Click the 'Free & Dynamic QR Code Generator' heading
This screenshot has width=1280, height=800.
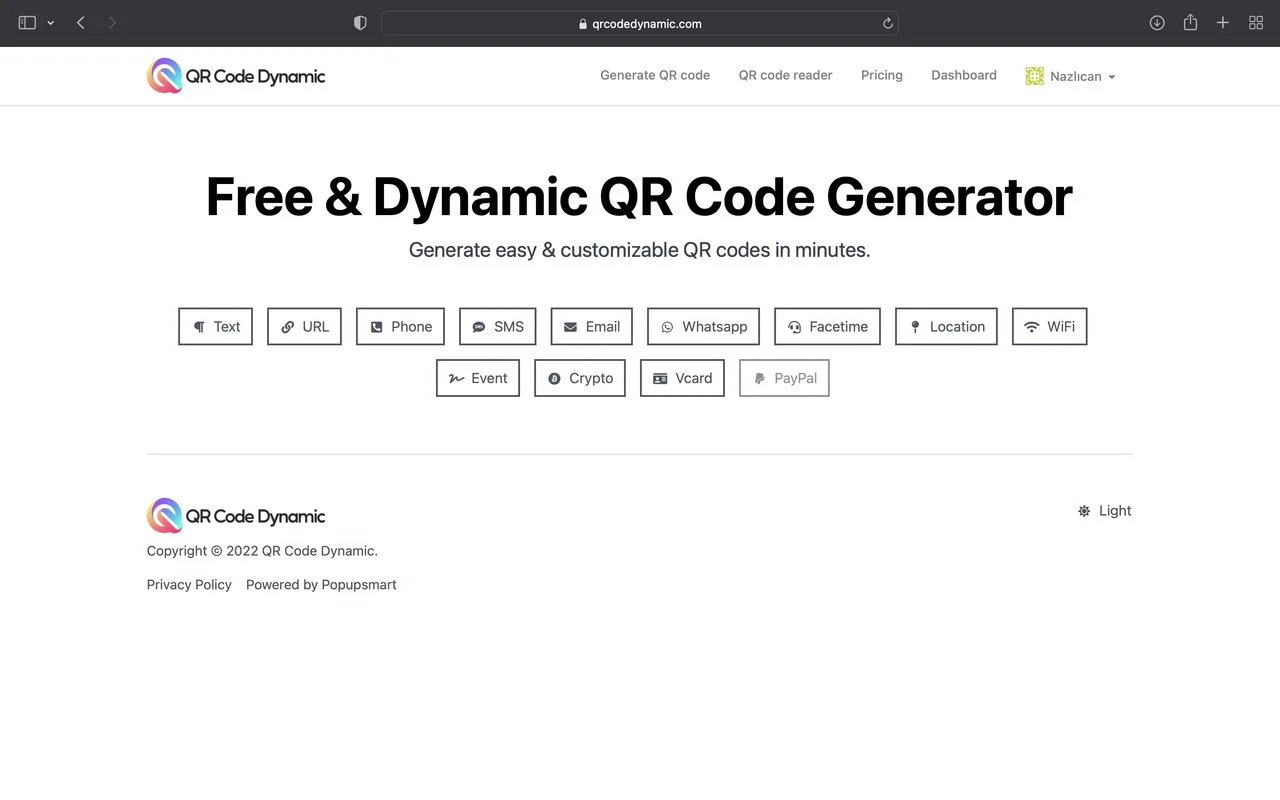(639, 196)
